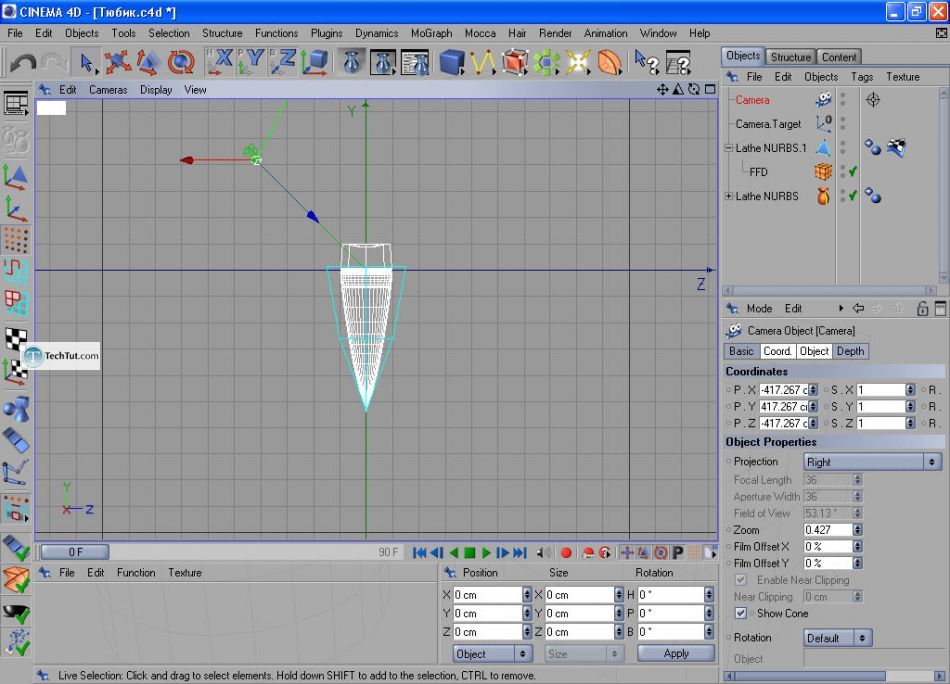Click the context help cursor icon
This screenshot has width=950, height=684.
tap(646, 62)
